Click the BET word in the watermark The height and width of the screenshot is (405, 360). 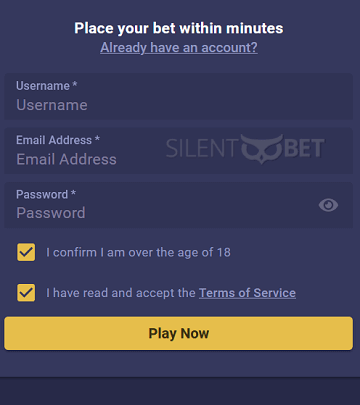[304, 149]
